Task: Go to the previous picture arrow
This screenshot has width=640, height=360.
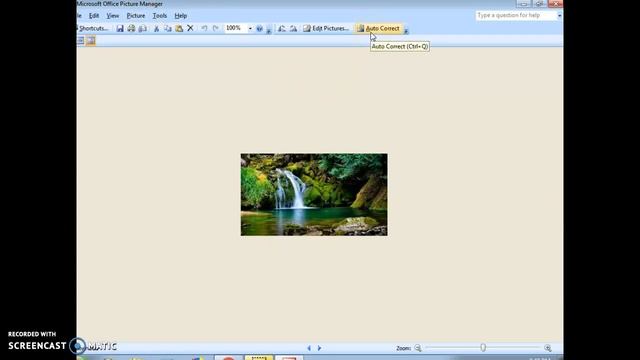Action: pos(309,348)
